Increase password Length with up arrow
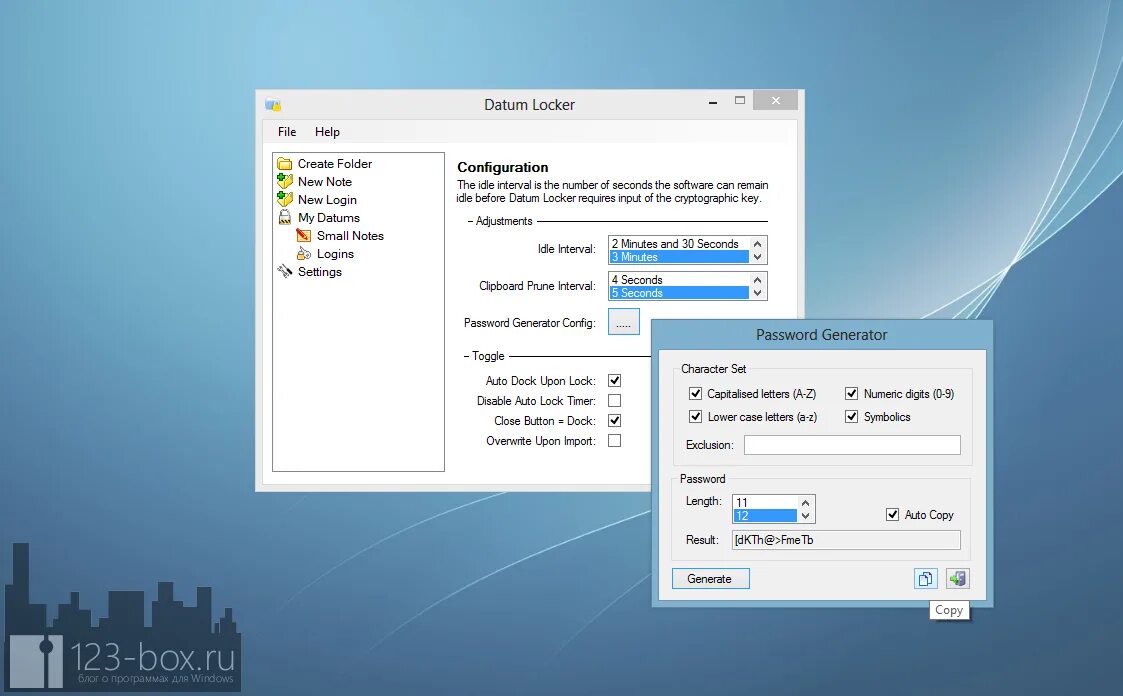This screenshot has height=696, width=1123. tap(806, 503)
